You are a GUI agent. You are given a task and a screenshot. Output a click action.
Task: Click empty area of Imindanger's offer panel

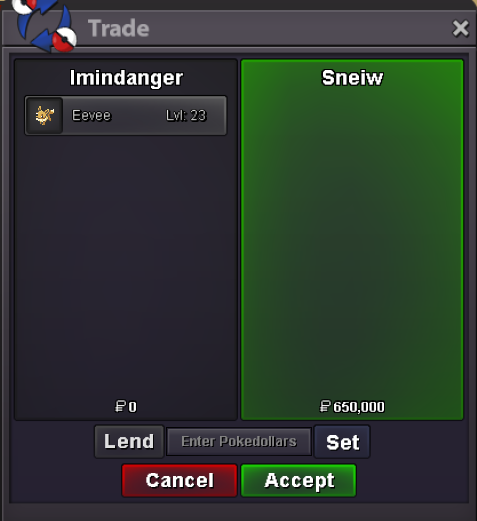(126, 267)
